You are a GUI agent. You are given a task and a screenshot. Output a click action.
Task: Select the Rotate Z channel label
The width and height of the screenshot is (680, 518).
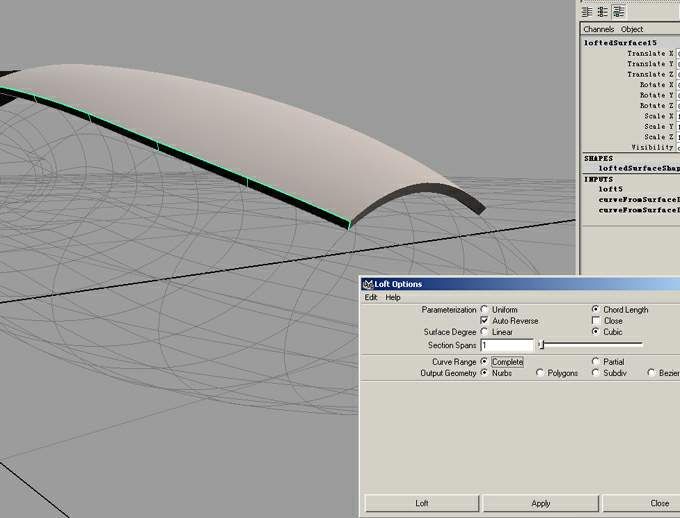click(657, 105)
